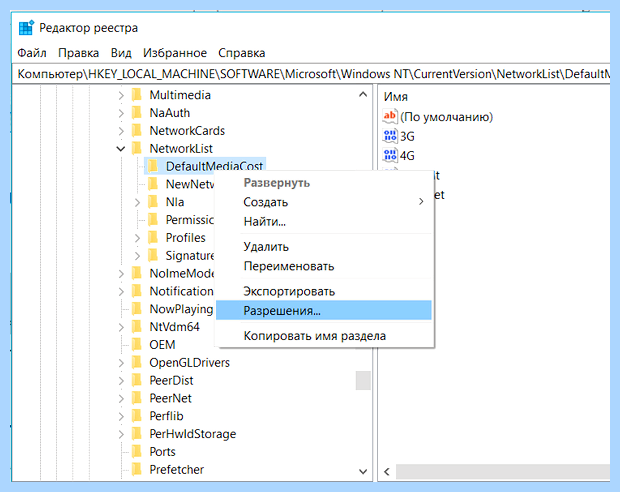Open the Избранное menu

[175, 53]
